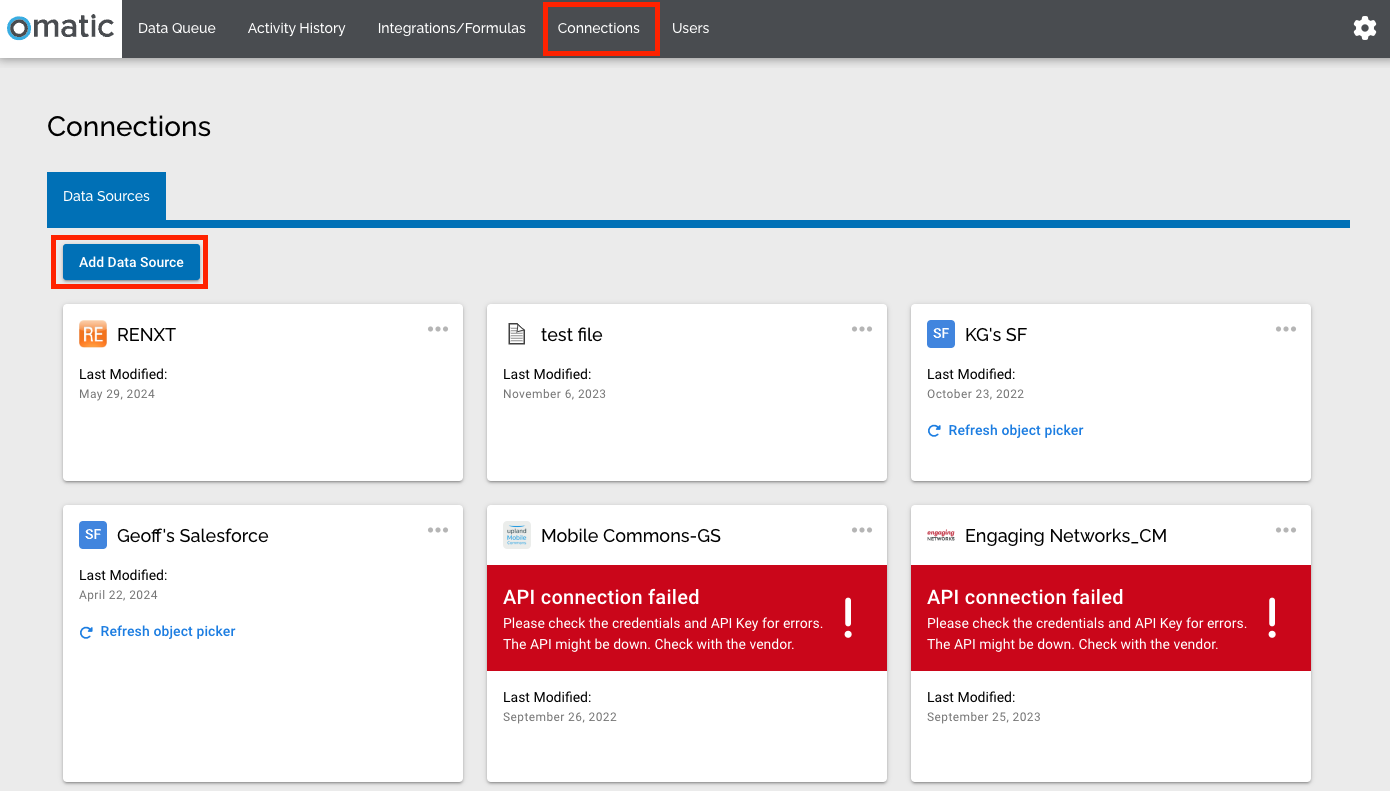The height and width of the screenshot is (791, 1390).
Task: Go to the Users section
Action: 690,28
